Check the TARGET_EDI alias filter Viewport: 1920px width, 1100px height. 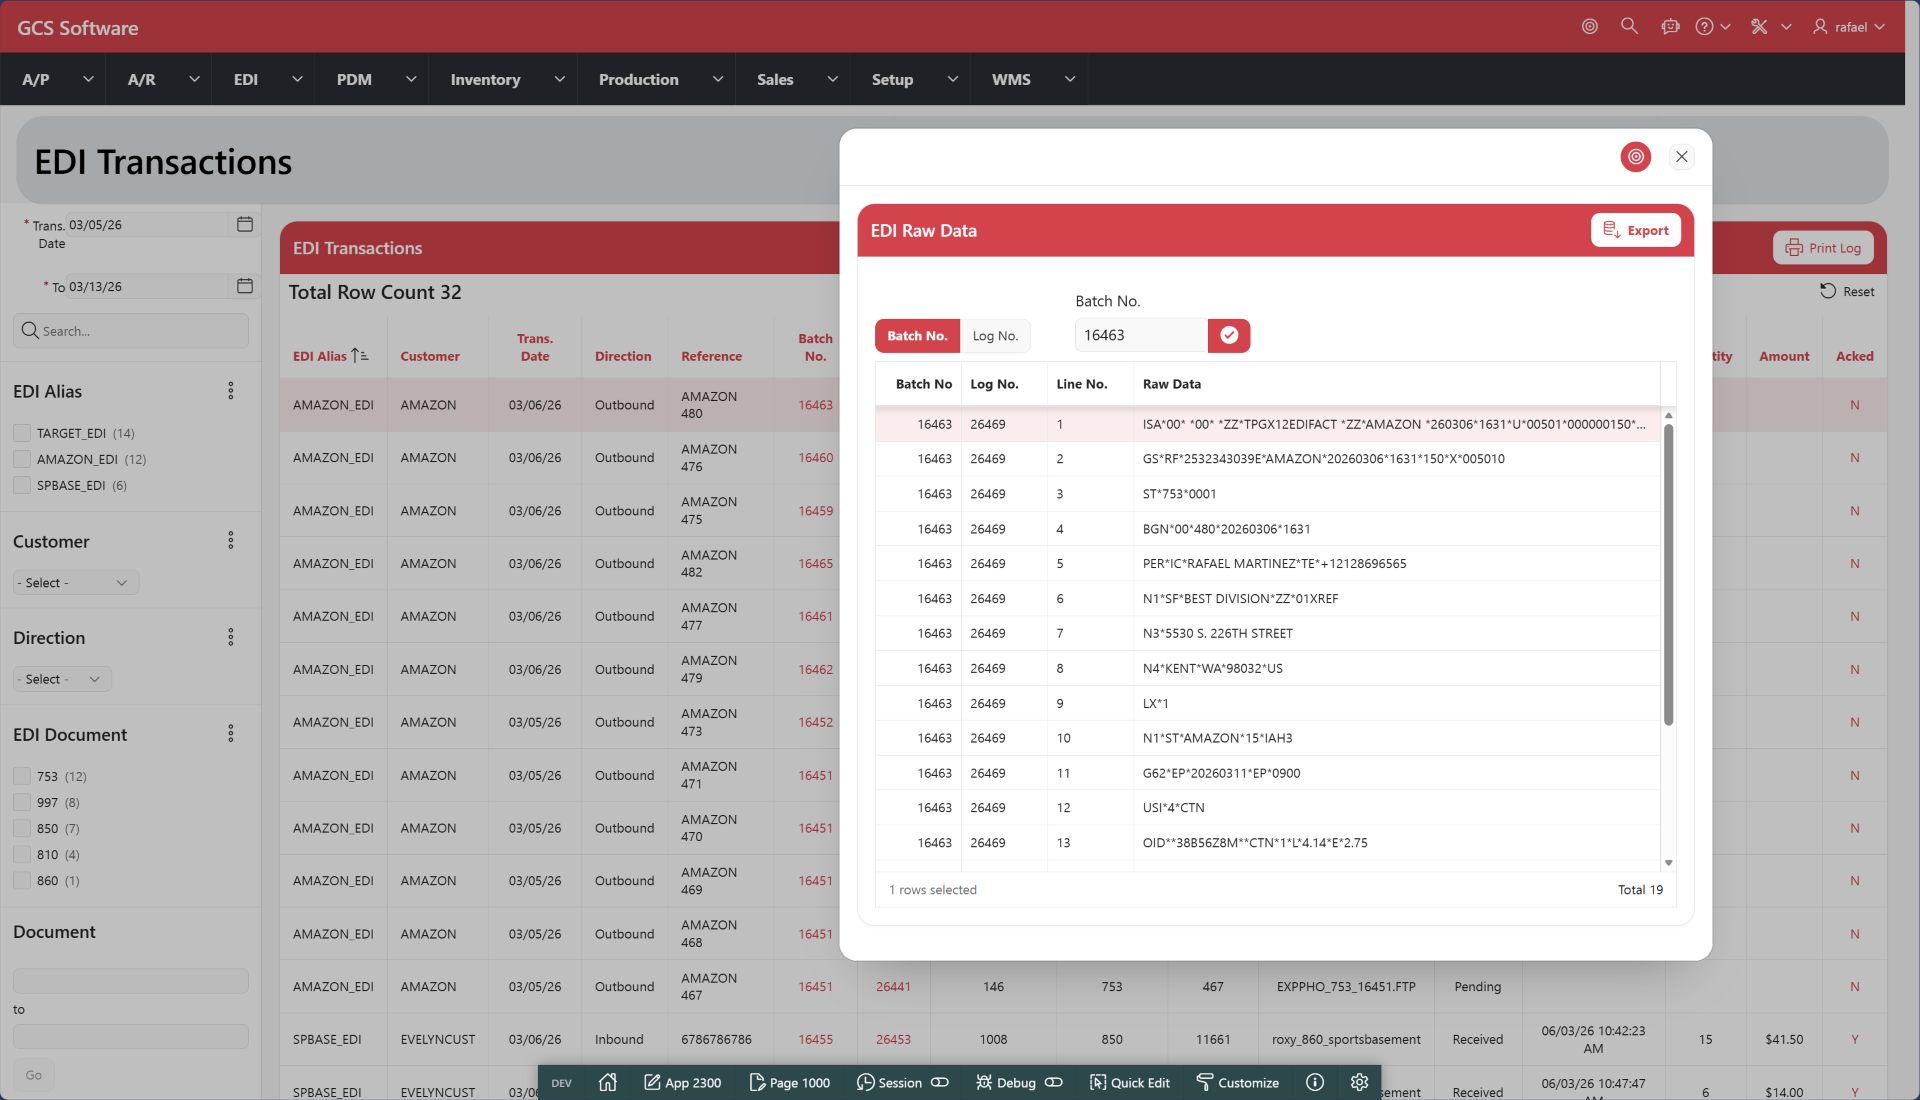coord(22,433)
